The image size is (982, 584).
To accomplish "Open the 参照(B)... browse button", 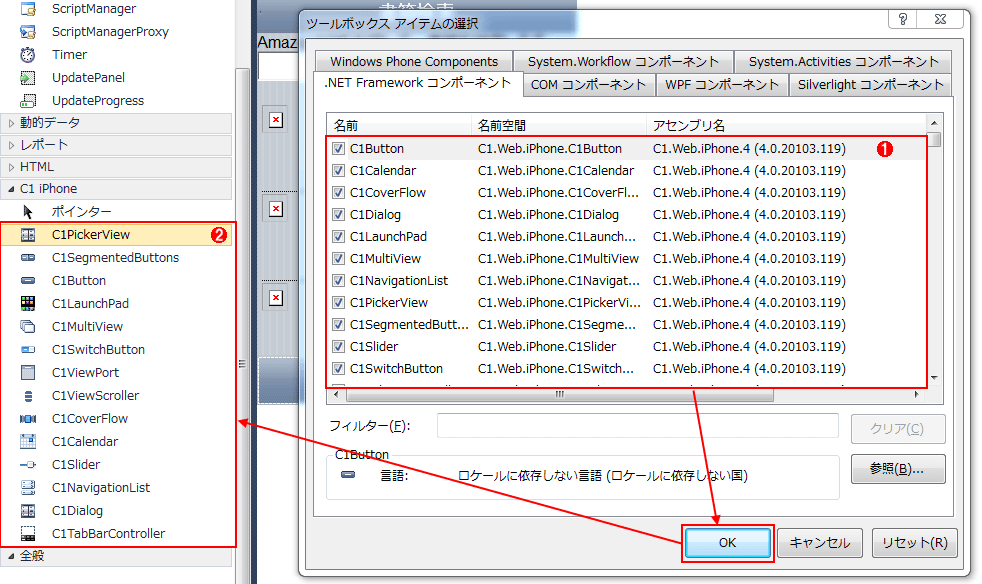I will click(x=897, y=469).
